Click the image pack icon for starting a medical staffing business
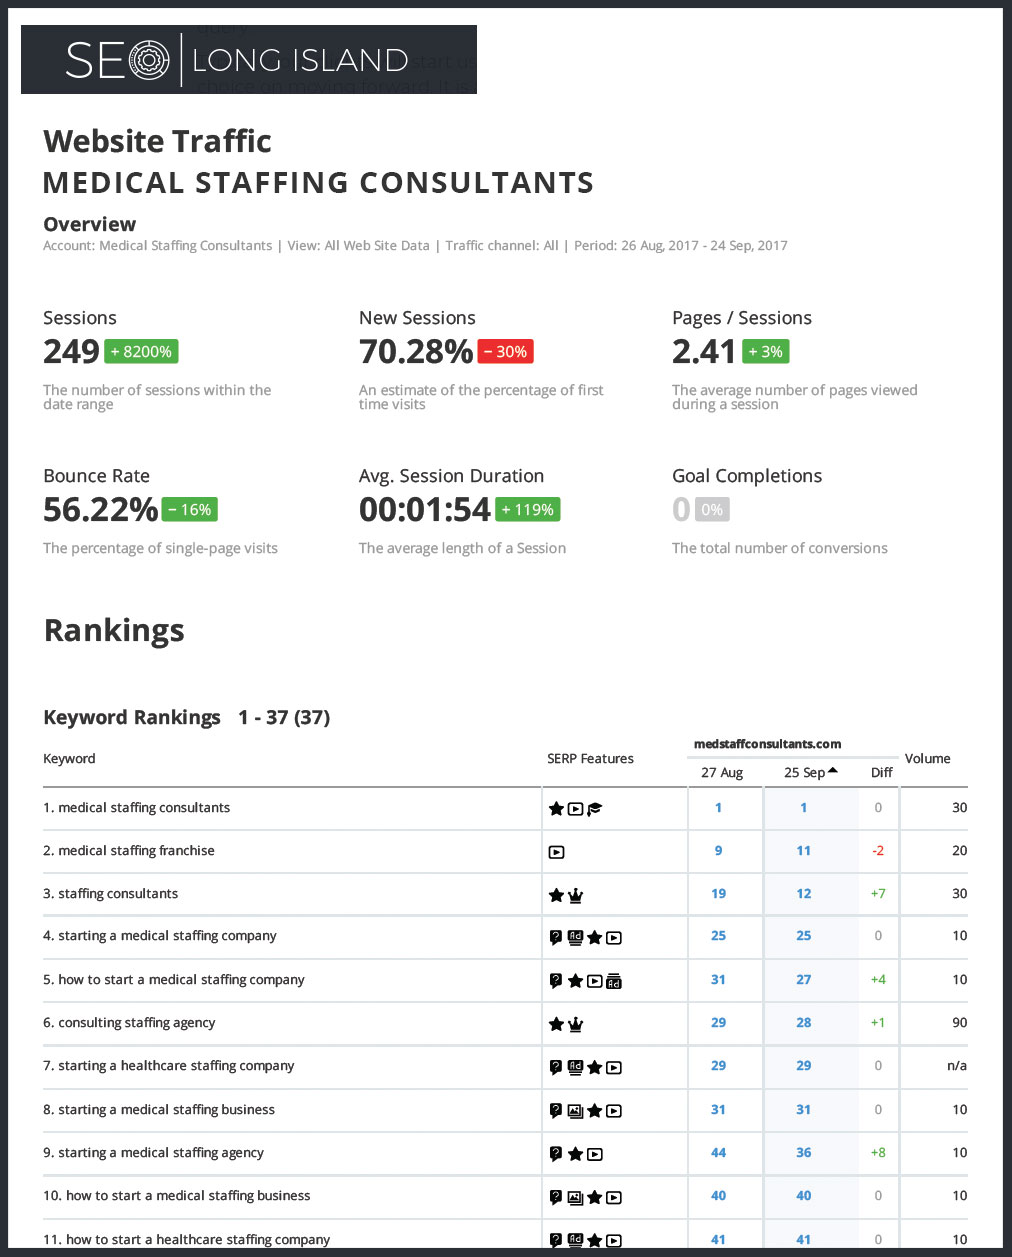 pyautogui.click(x=575, y=1111)
